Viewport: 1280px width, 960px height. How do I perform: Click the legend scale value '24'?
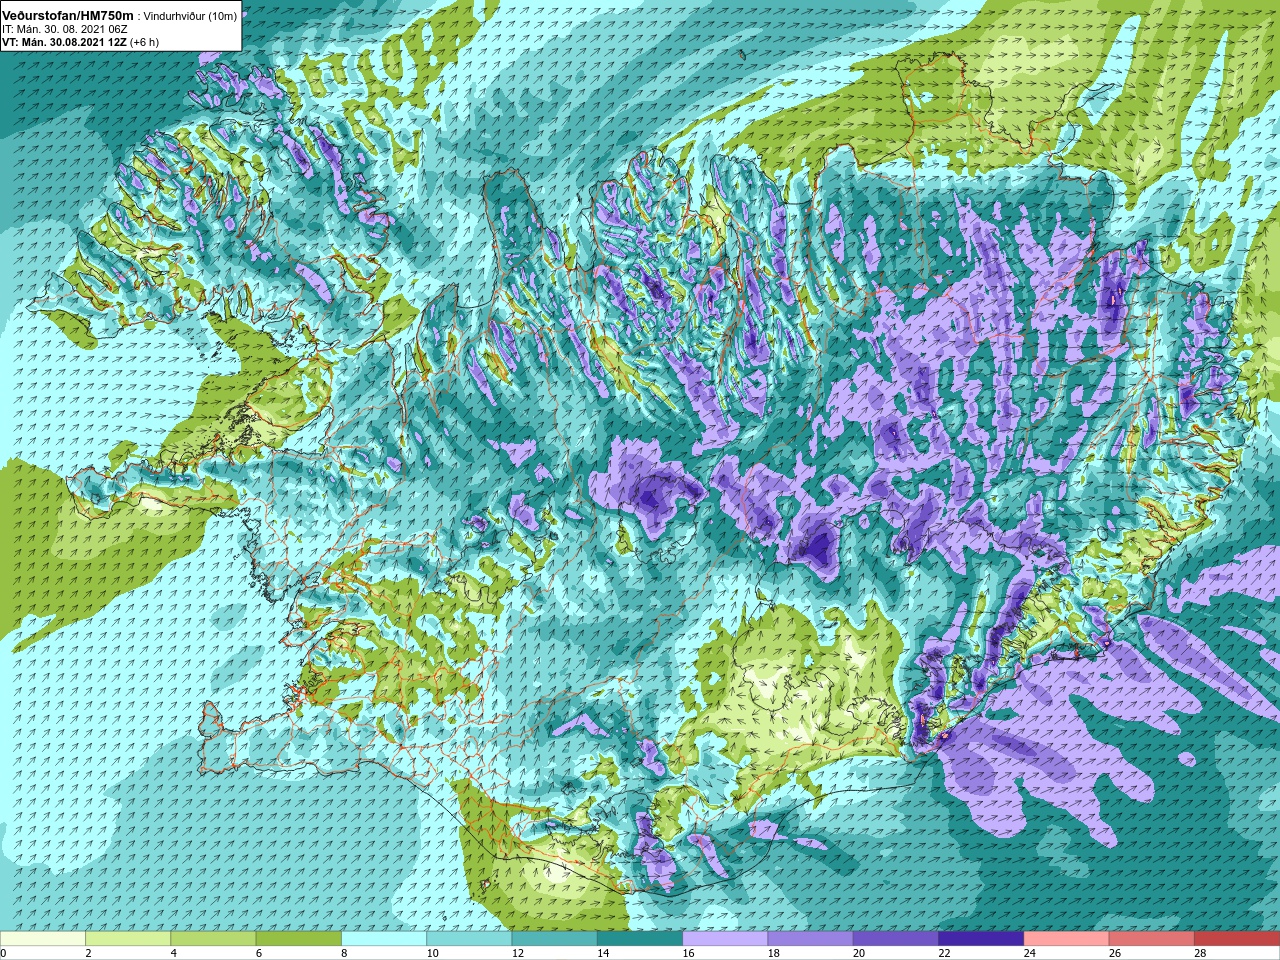tap(1029, 953)
